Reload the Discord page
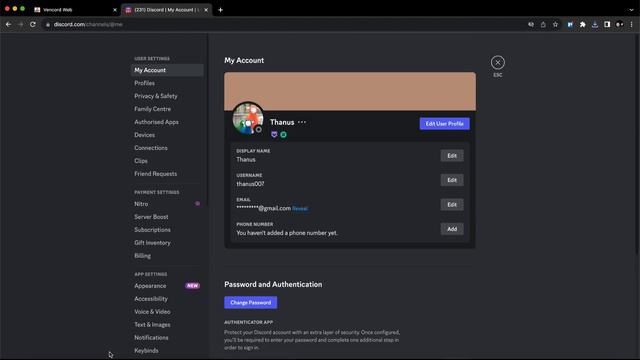 tap(33, 24)
